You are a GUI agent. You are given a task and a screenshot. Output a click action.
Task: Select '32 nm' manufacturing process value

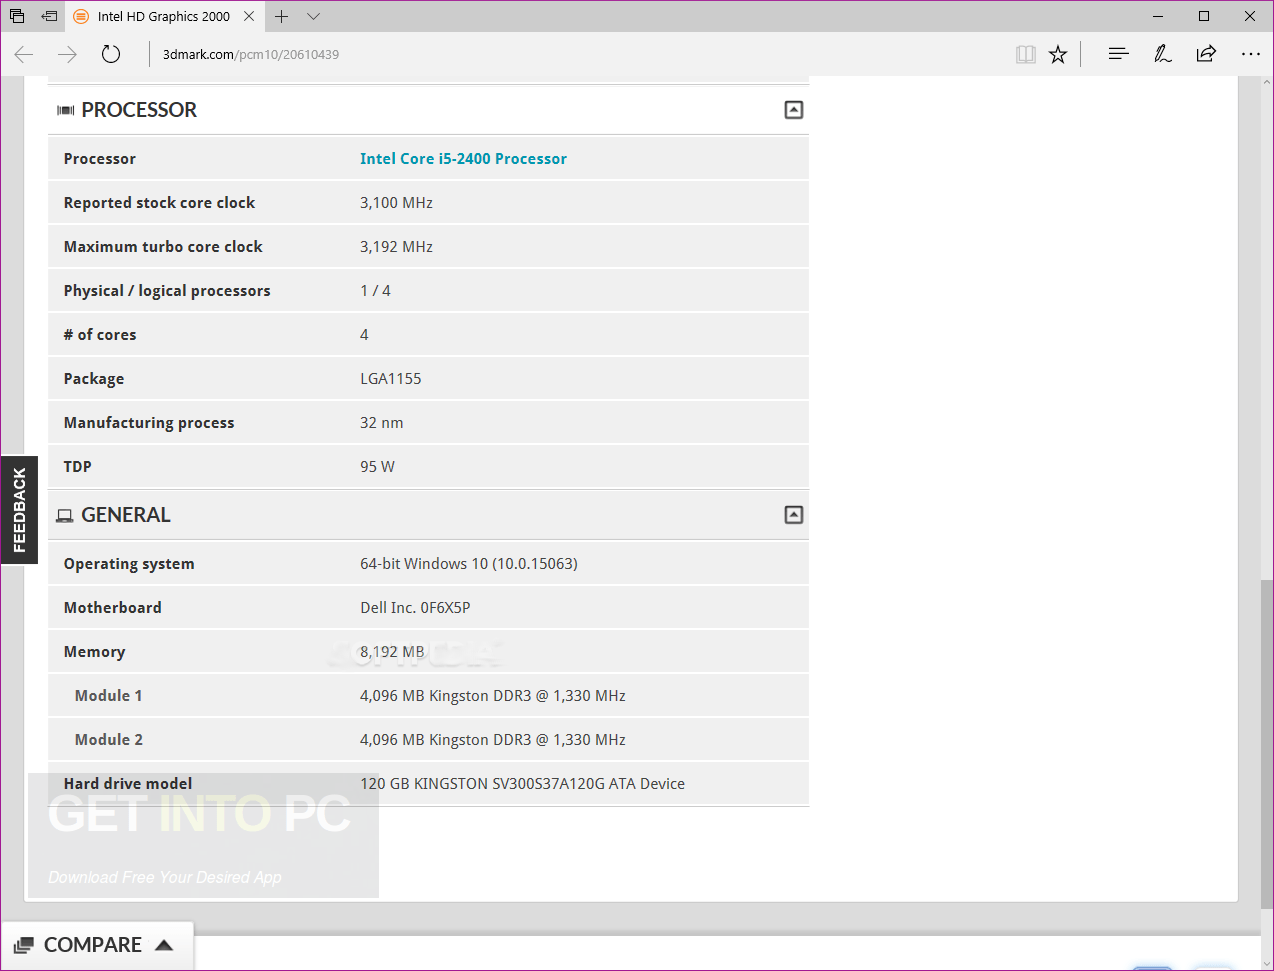pos(381,422)
